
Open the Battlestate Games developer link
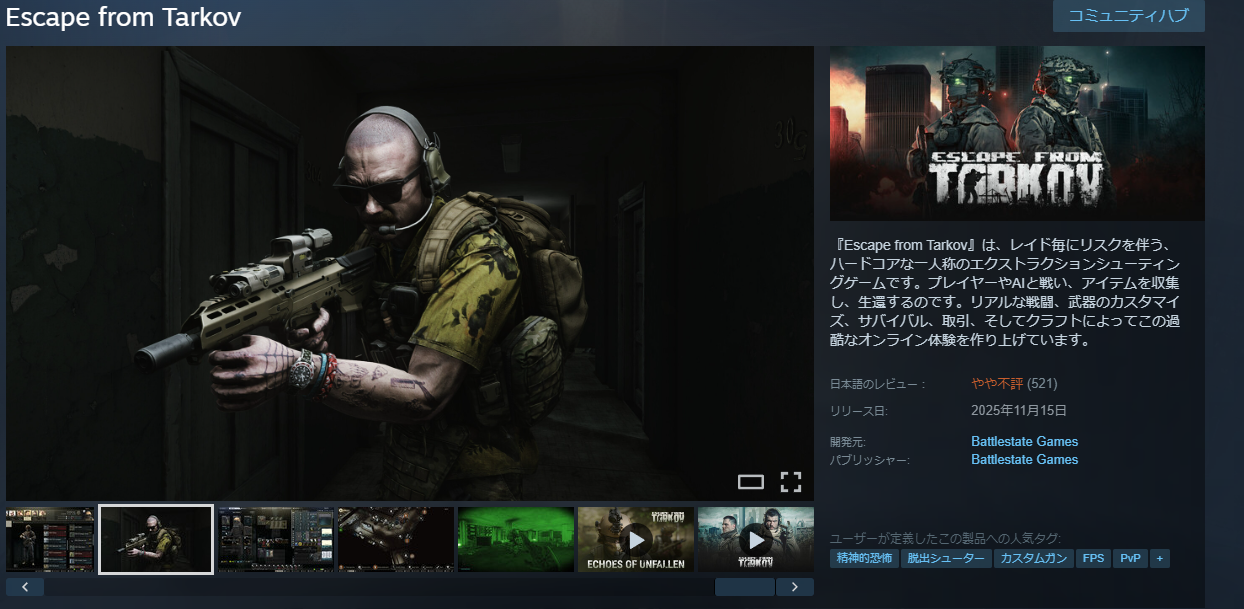pyautogui.click(x=1024, y=441)
